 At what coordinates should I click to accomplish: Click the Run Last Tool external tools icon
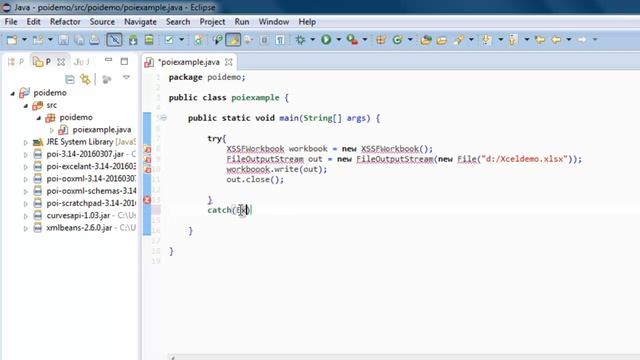click(x=352, y=40)
